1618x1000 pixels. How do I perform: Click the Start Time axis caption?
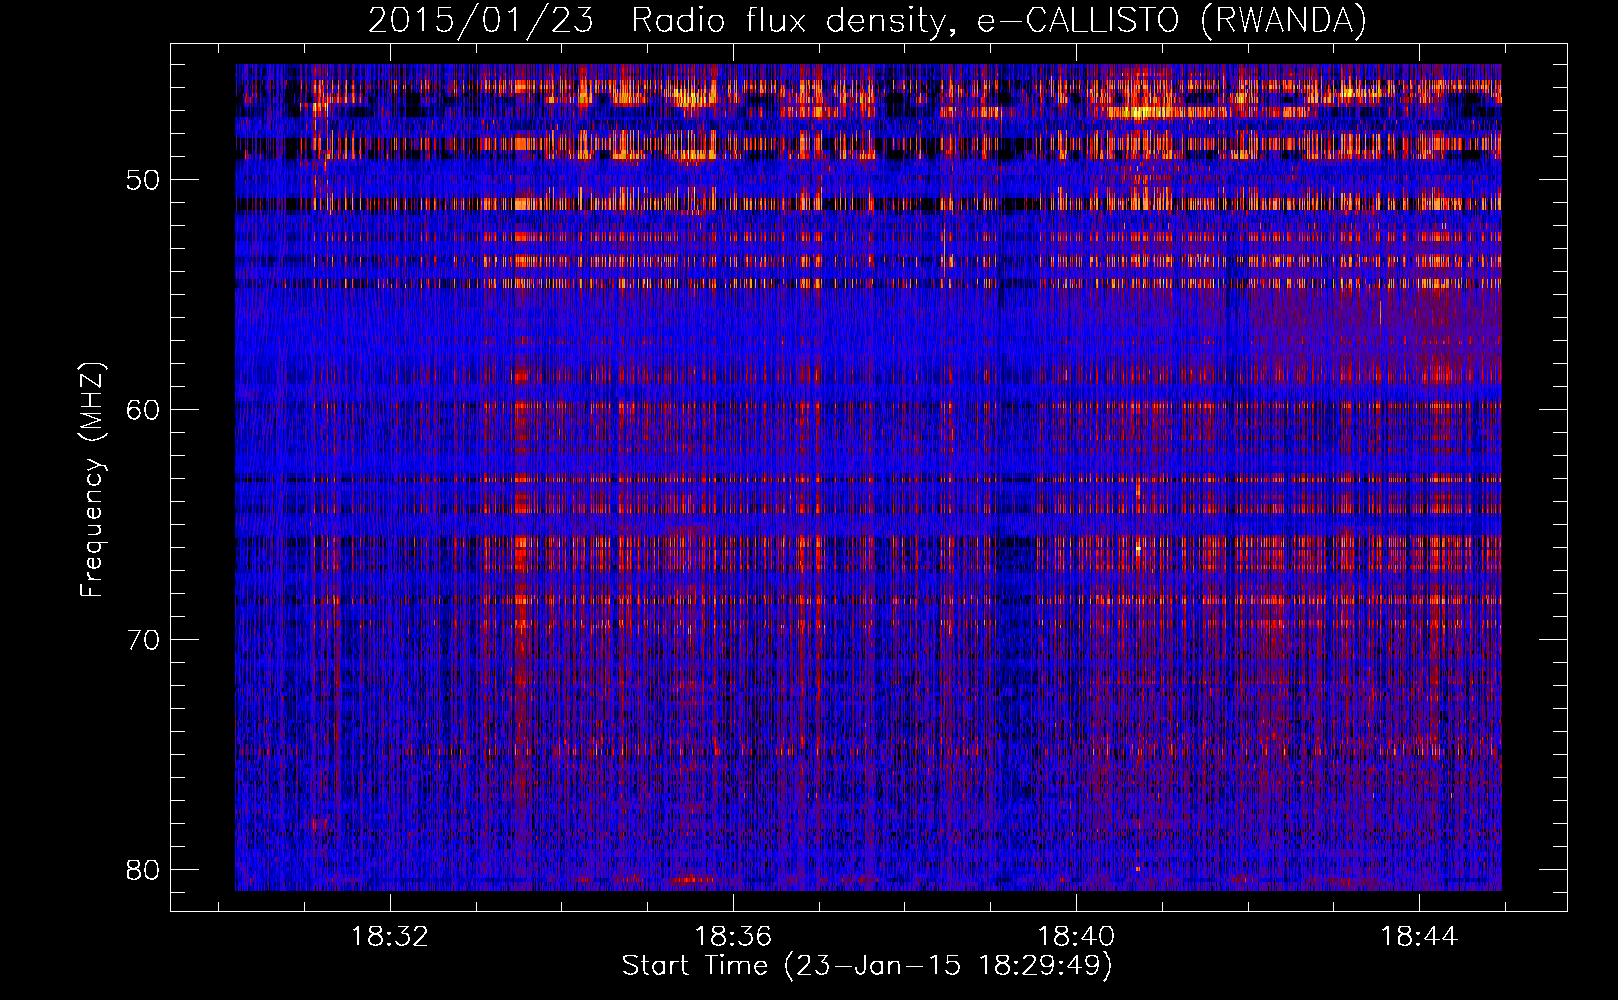coord(695,966)
